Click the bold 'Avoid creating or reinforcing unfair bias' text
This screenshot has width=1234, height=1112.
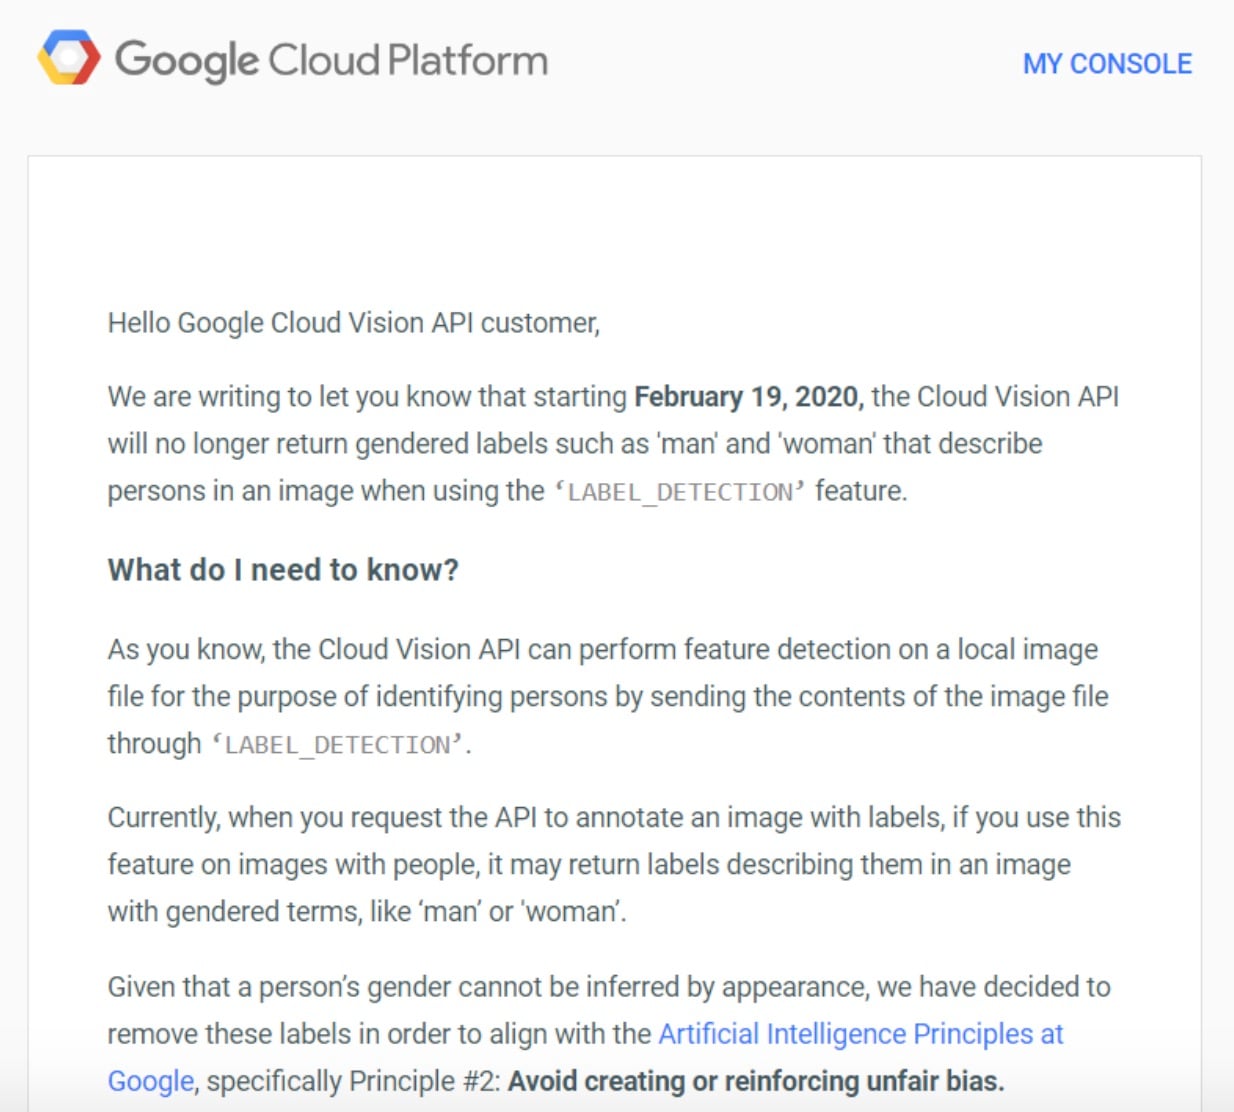coord(756,1081)
